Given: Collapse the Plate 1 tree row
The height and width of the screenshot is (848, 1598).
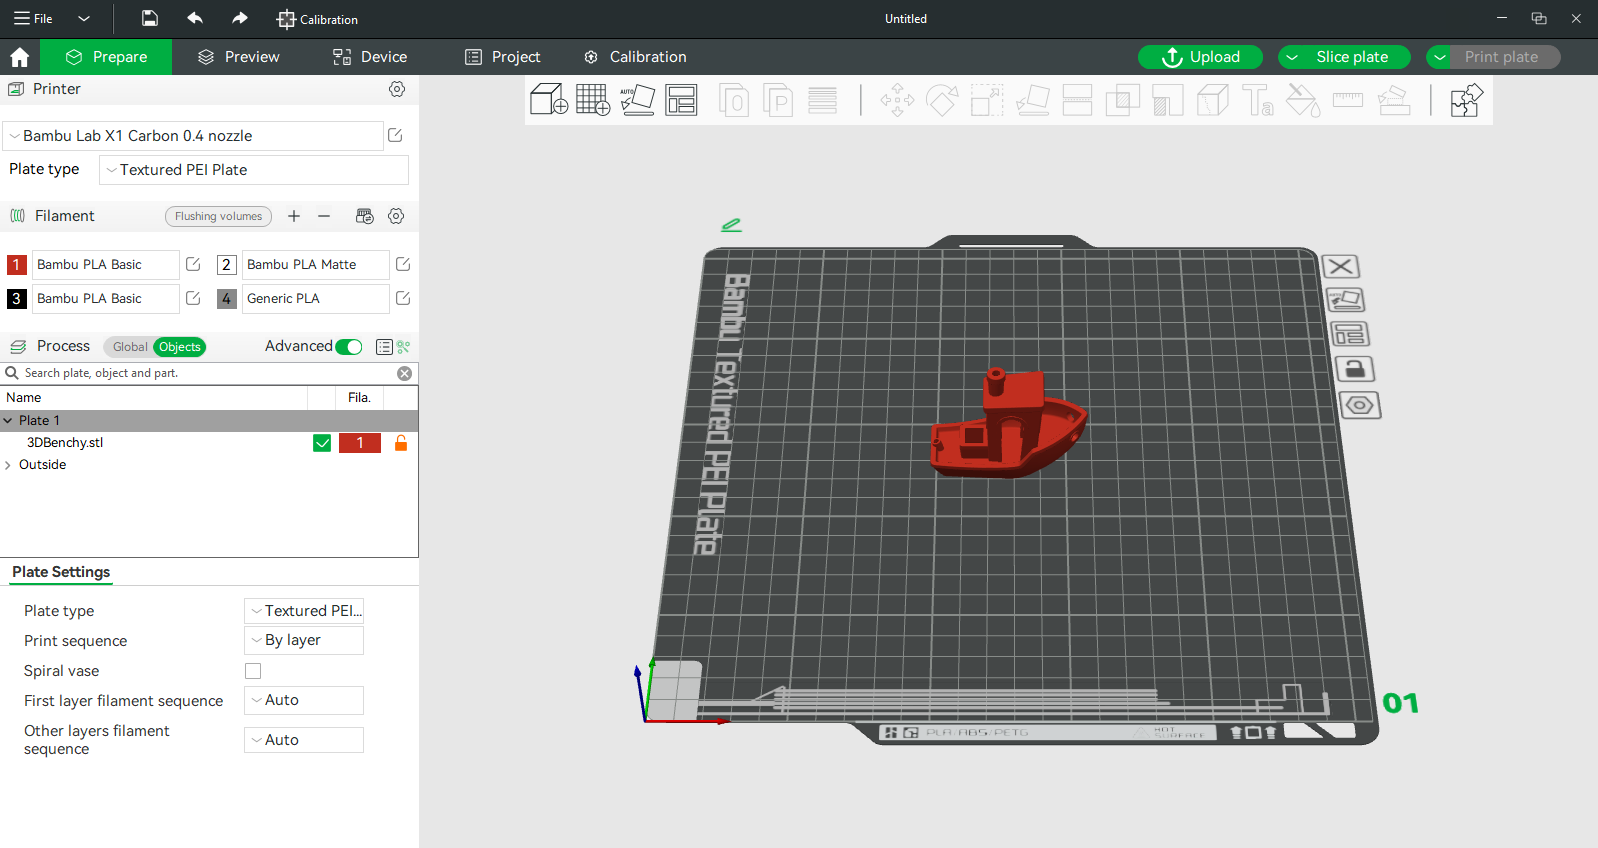Looking at the screenshot, I should [8, 421].
